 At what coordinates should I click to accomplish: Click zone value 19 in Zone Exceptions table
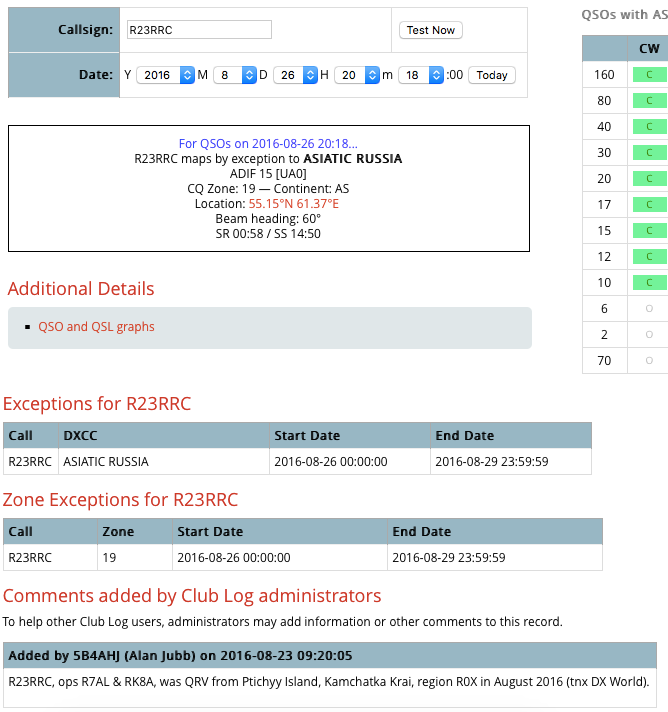(135, 558)
